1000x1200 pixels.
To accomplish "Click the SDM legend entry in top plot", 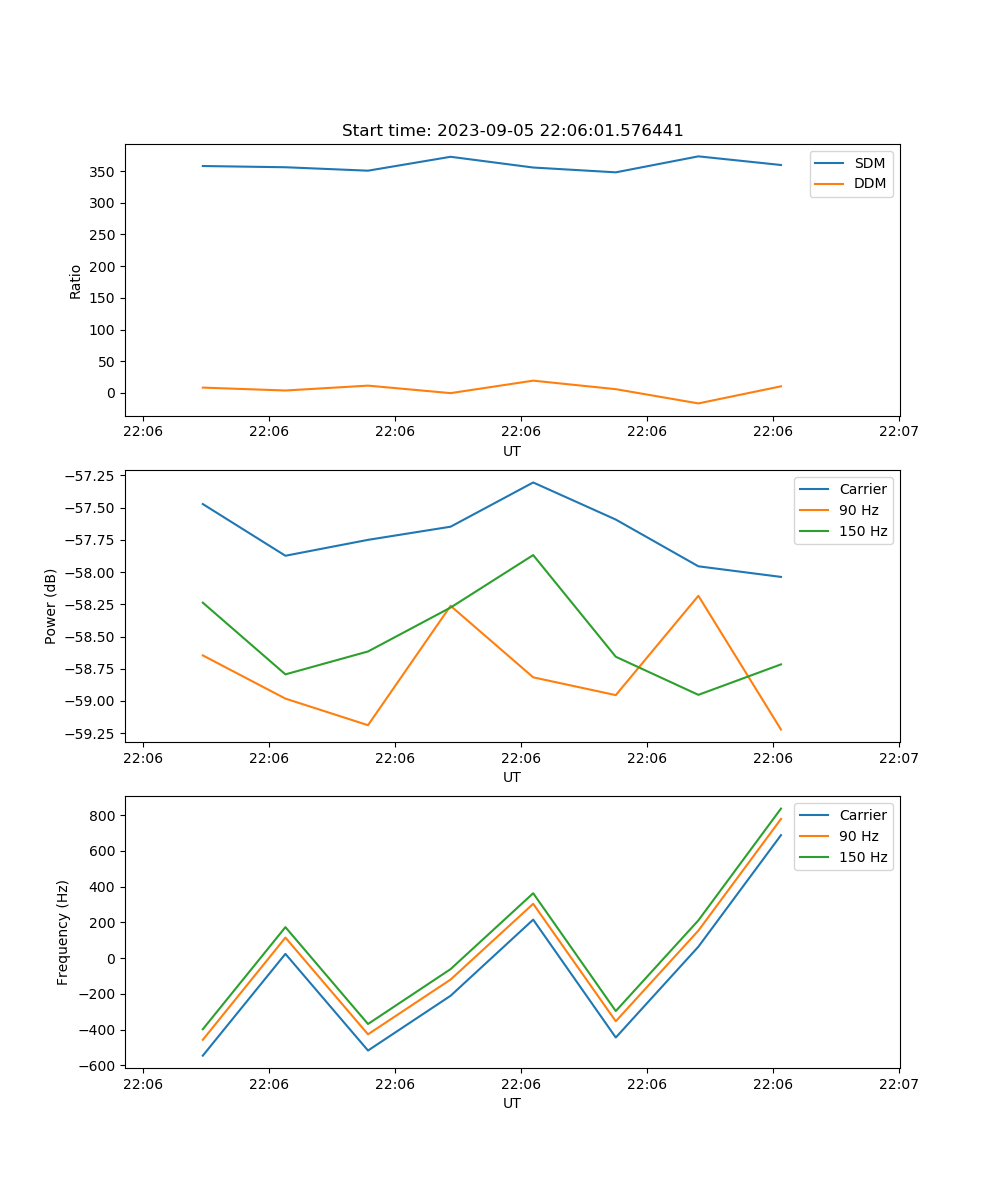I will [869, 162].
